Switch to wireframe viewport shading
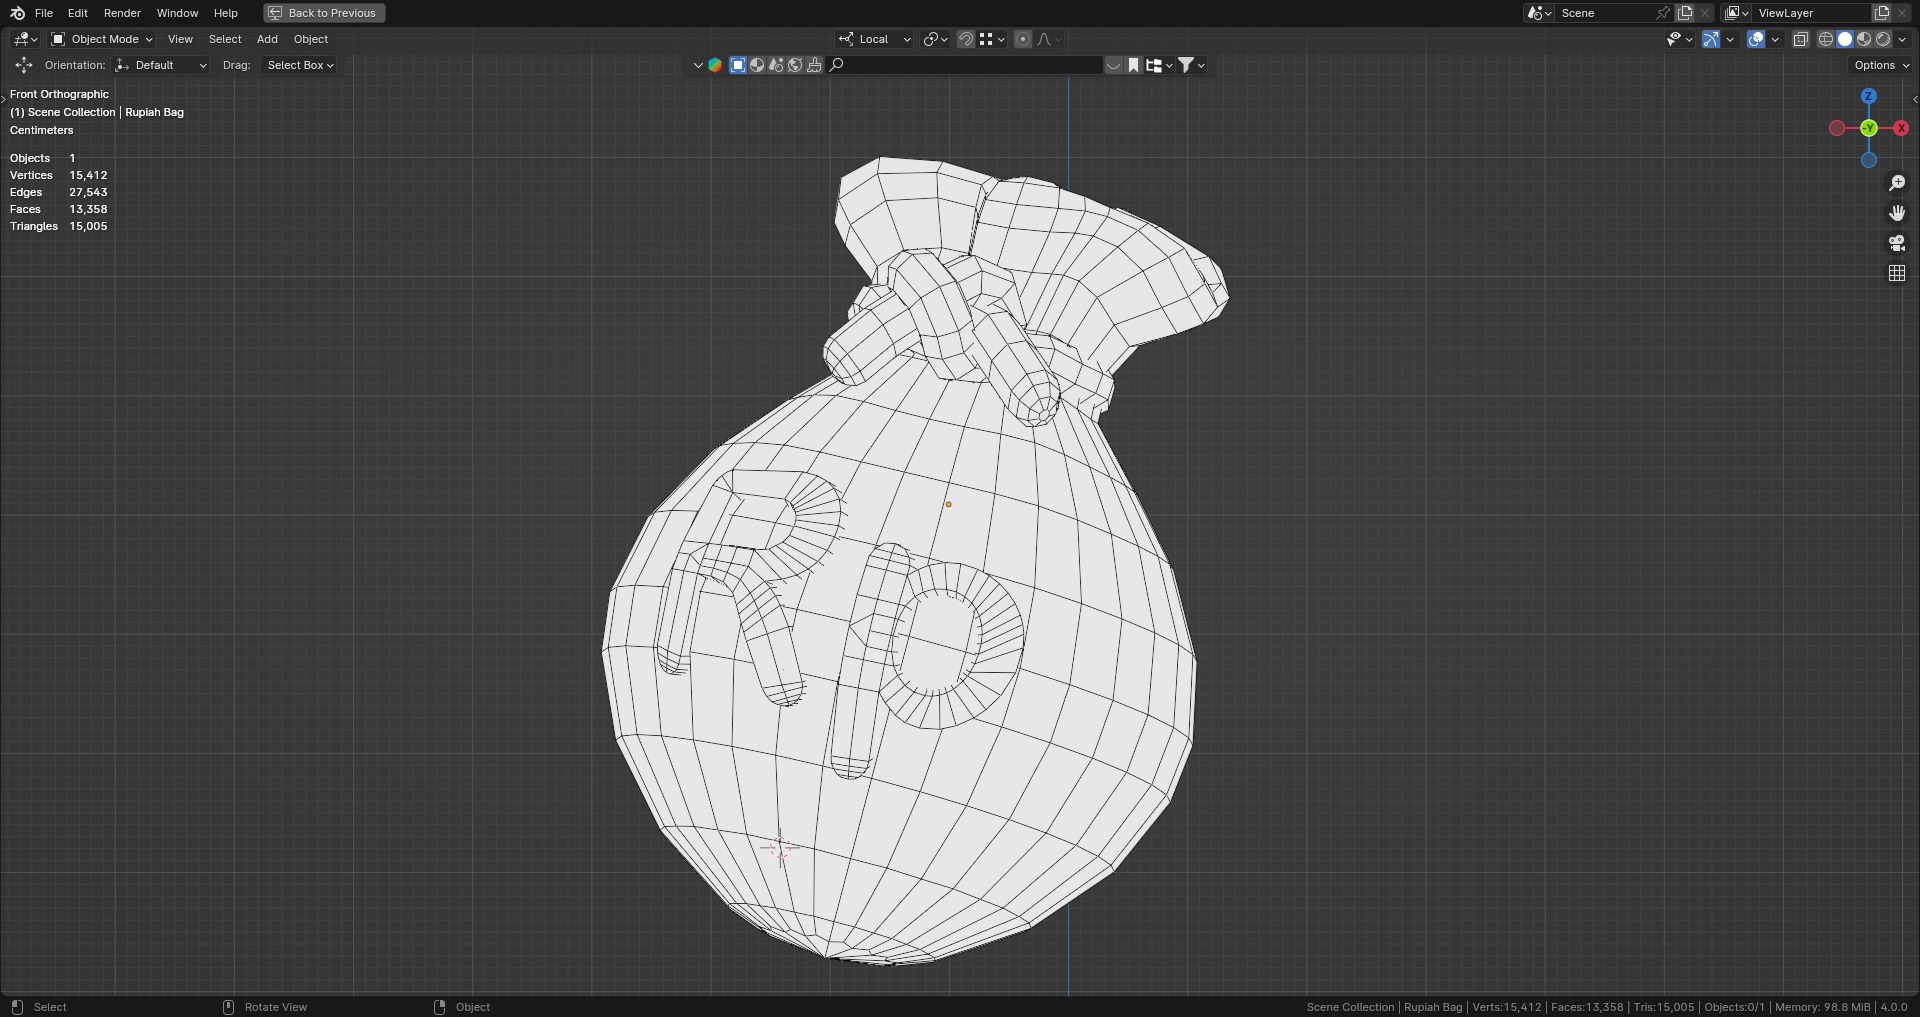Image resolution: width=1920 pixels, height=1017 pixels. point(1825,39)
